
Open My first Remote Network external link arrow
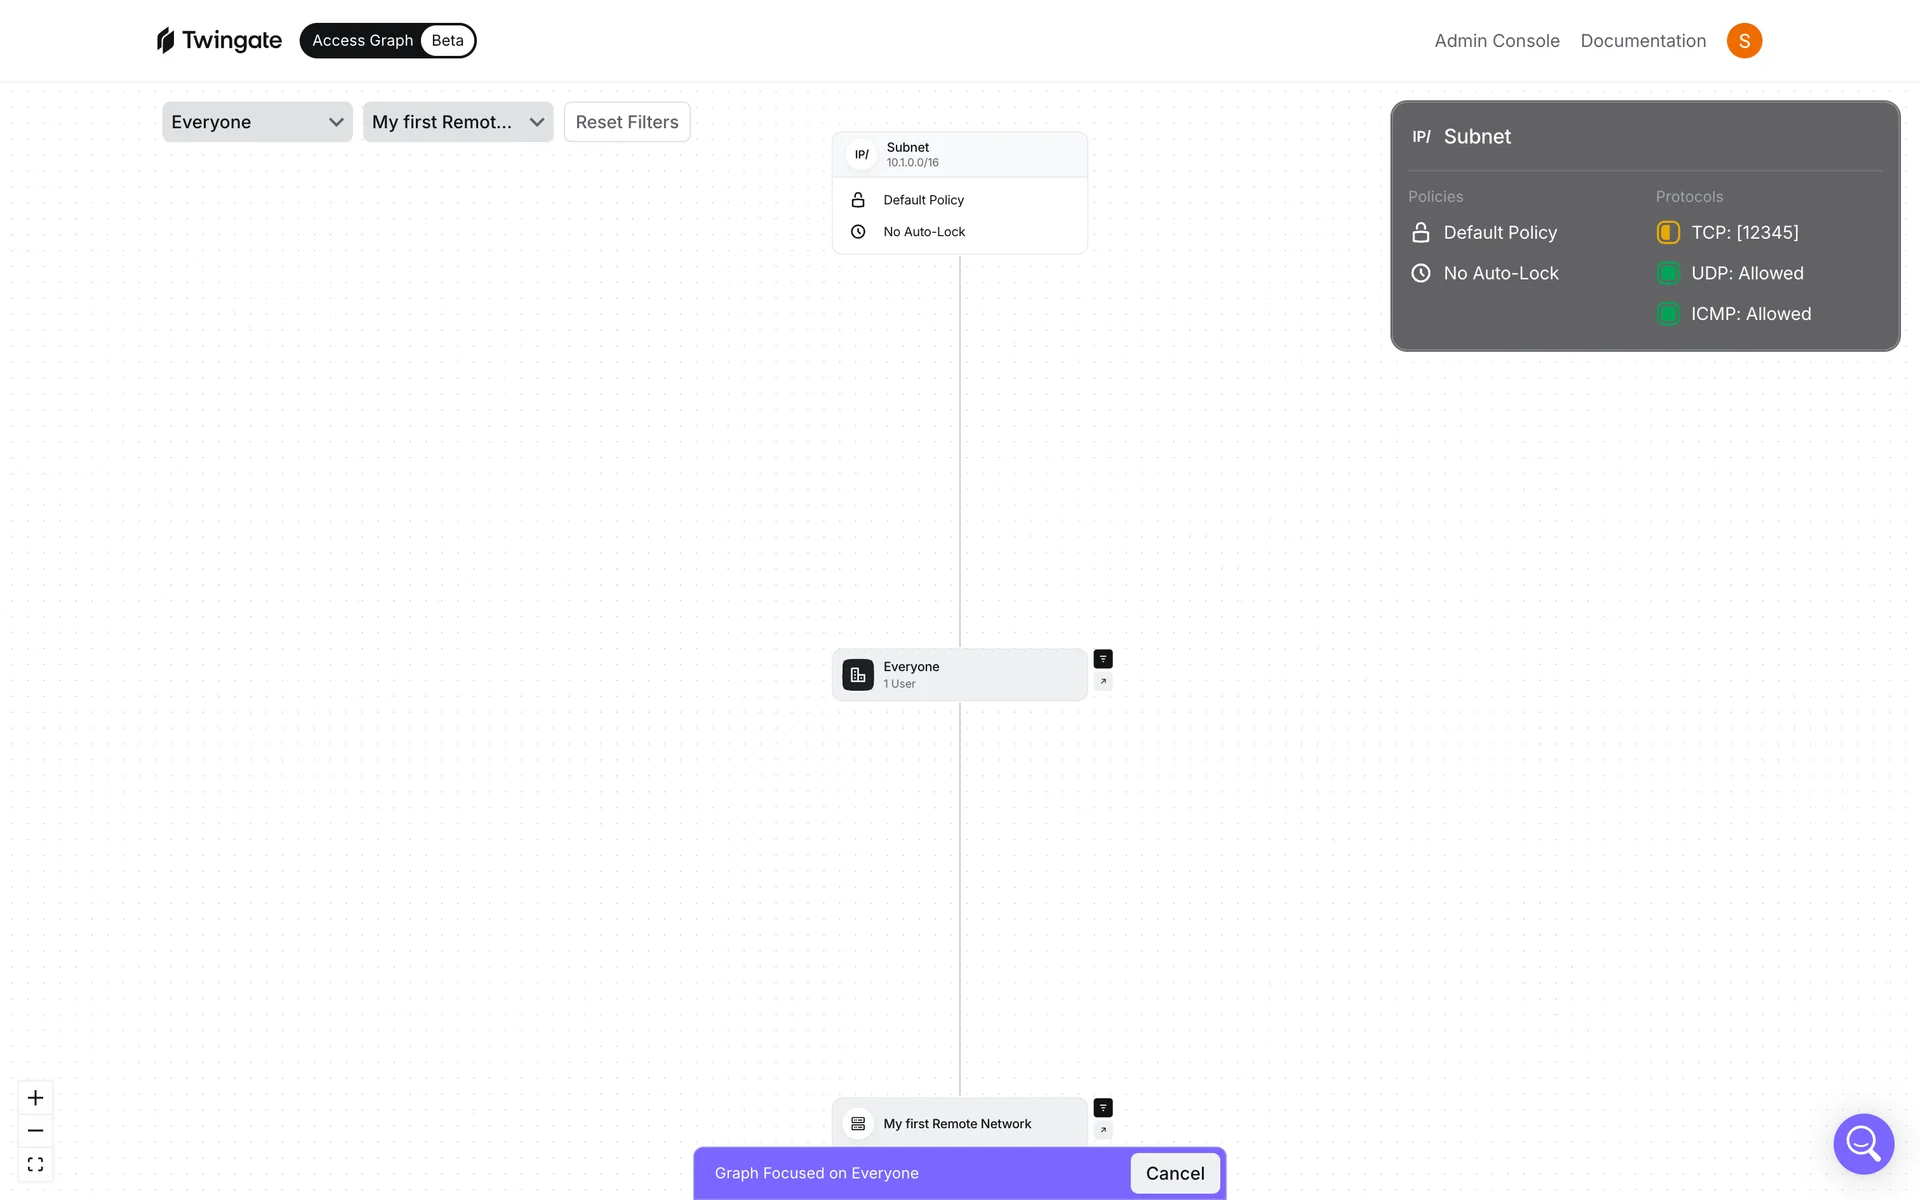(x=1103, y=1130)
